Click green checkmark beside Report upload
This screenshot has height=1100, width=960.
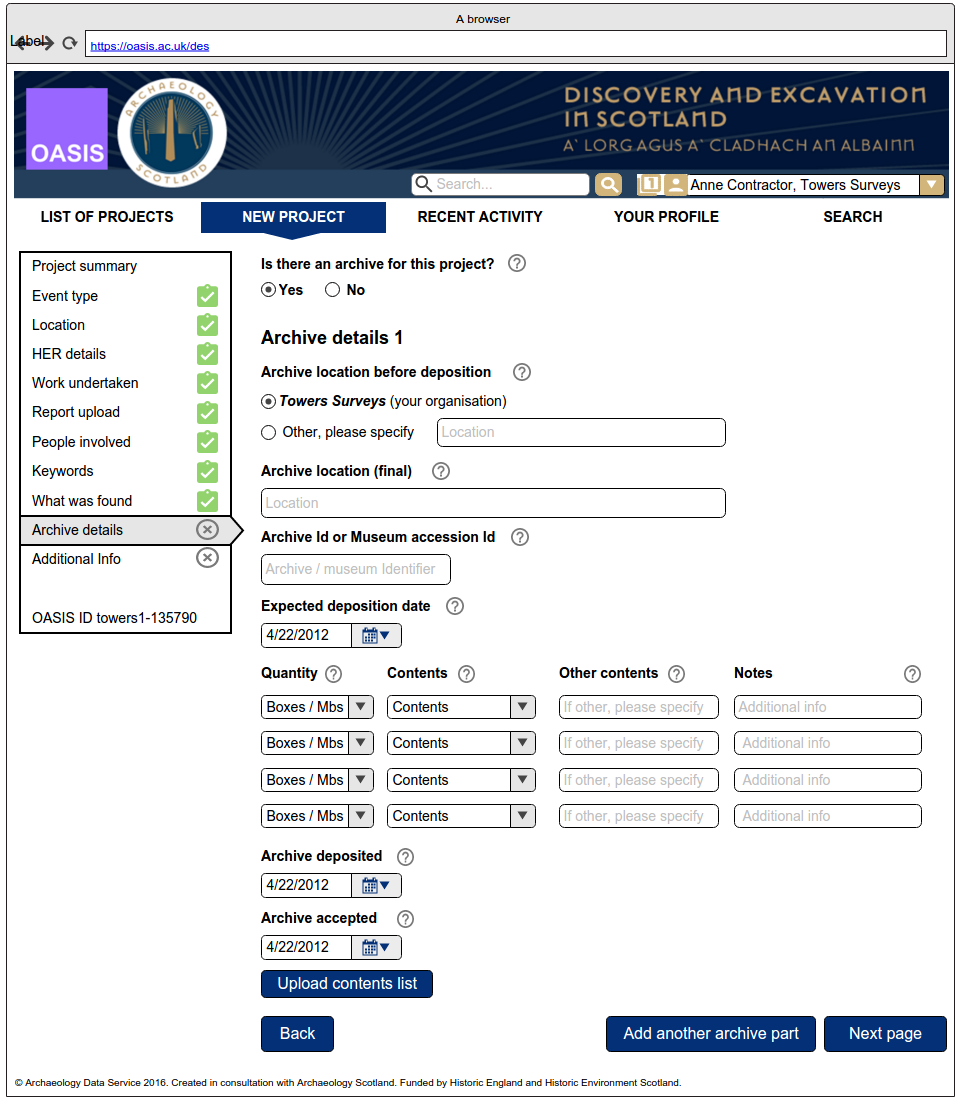click(x=207, y=412)
